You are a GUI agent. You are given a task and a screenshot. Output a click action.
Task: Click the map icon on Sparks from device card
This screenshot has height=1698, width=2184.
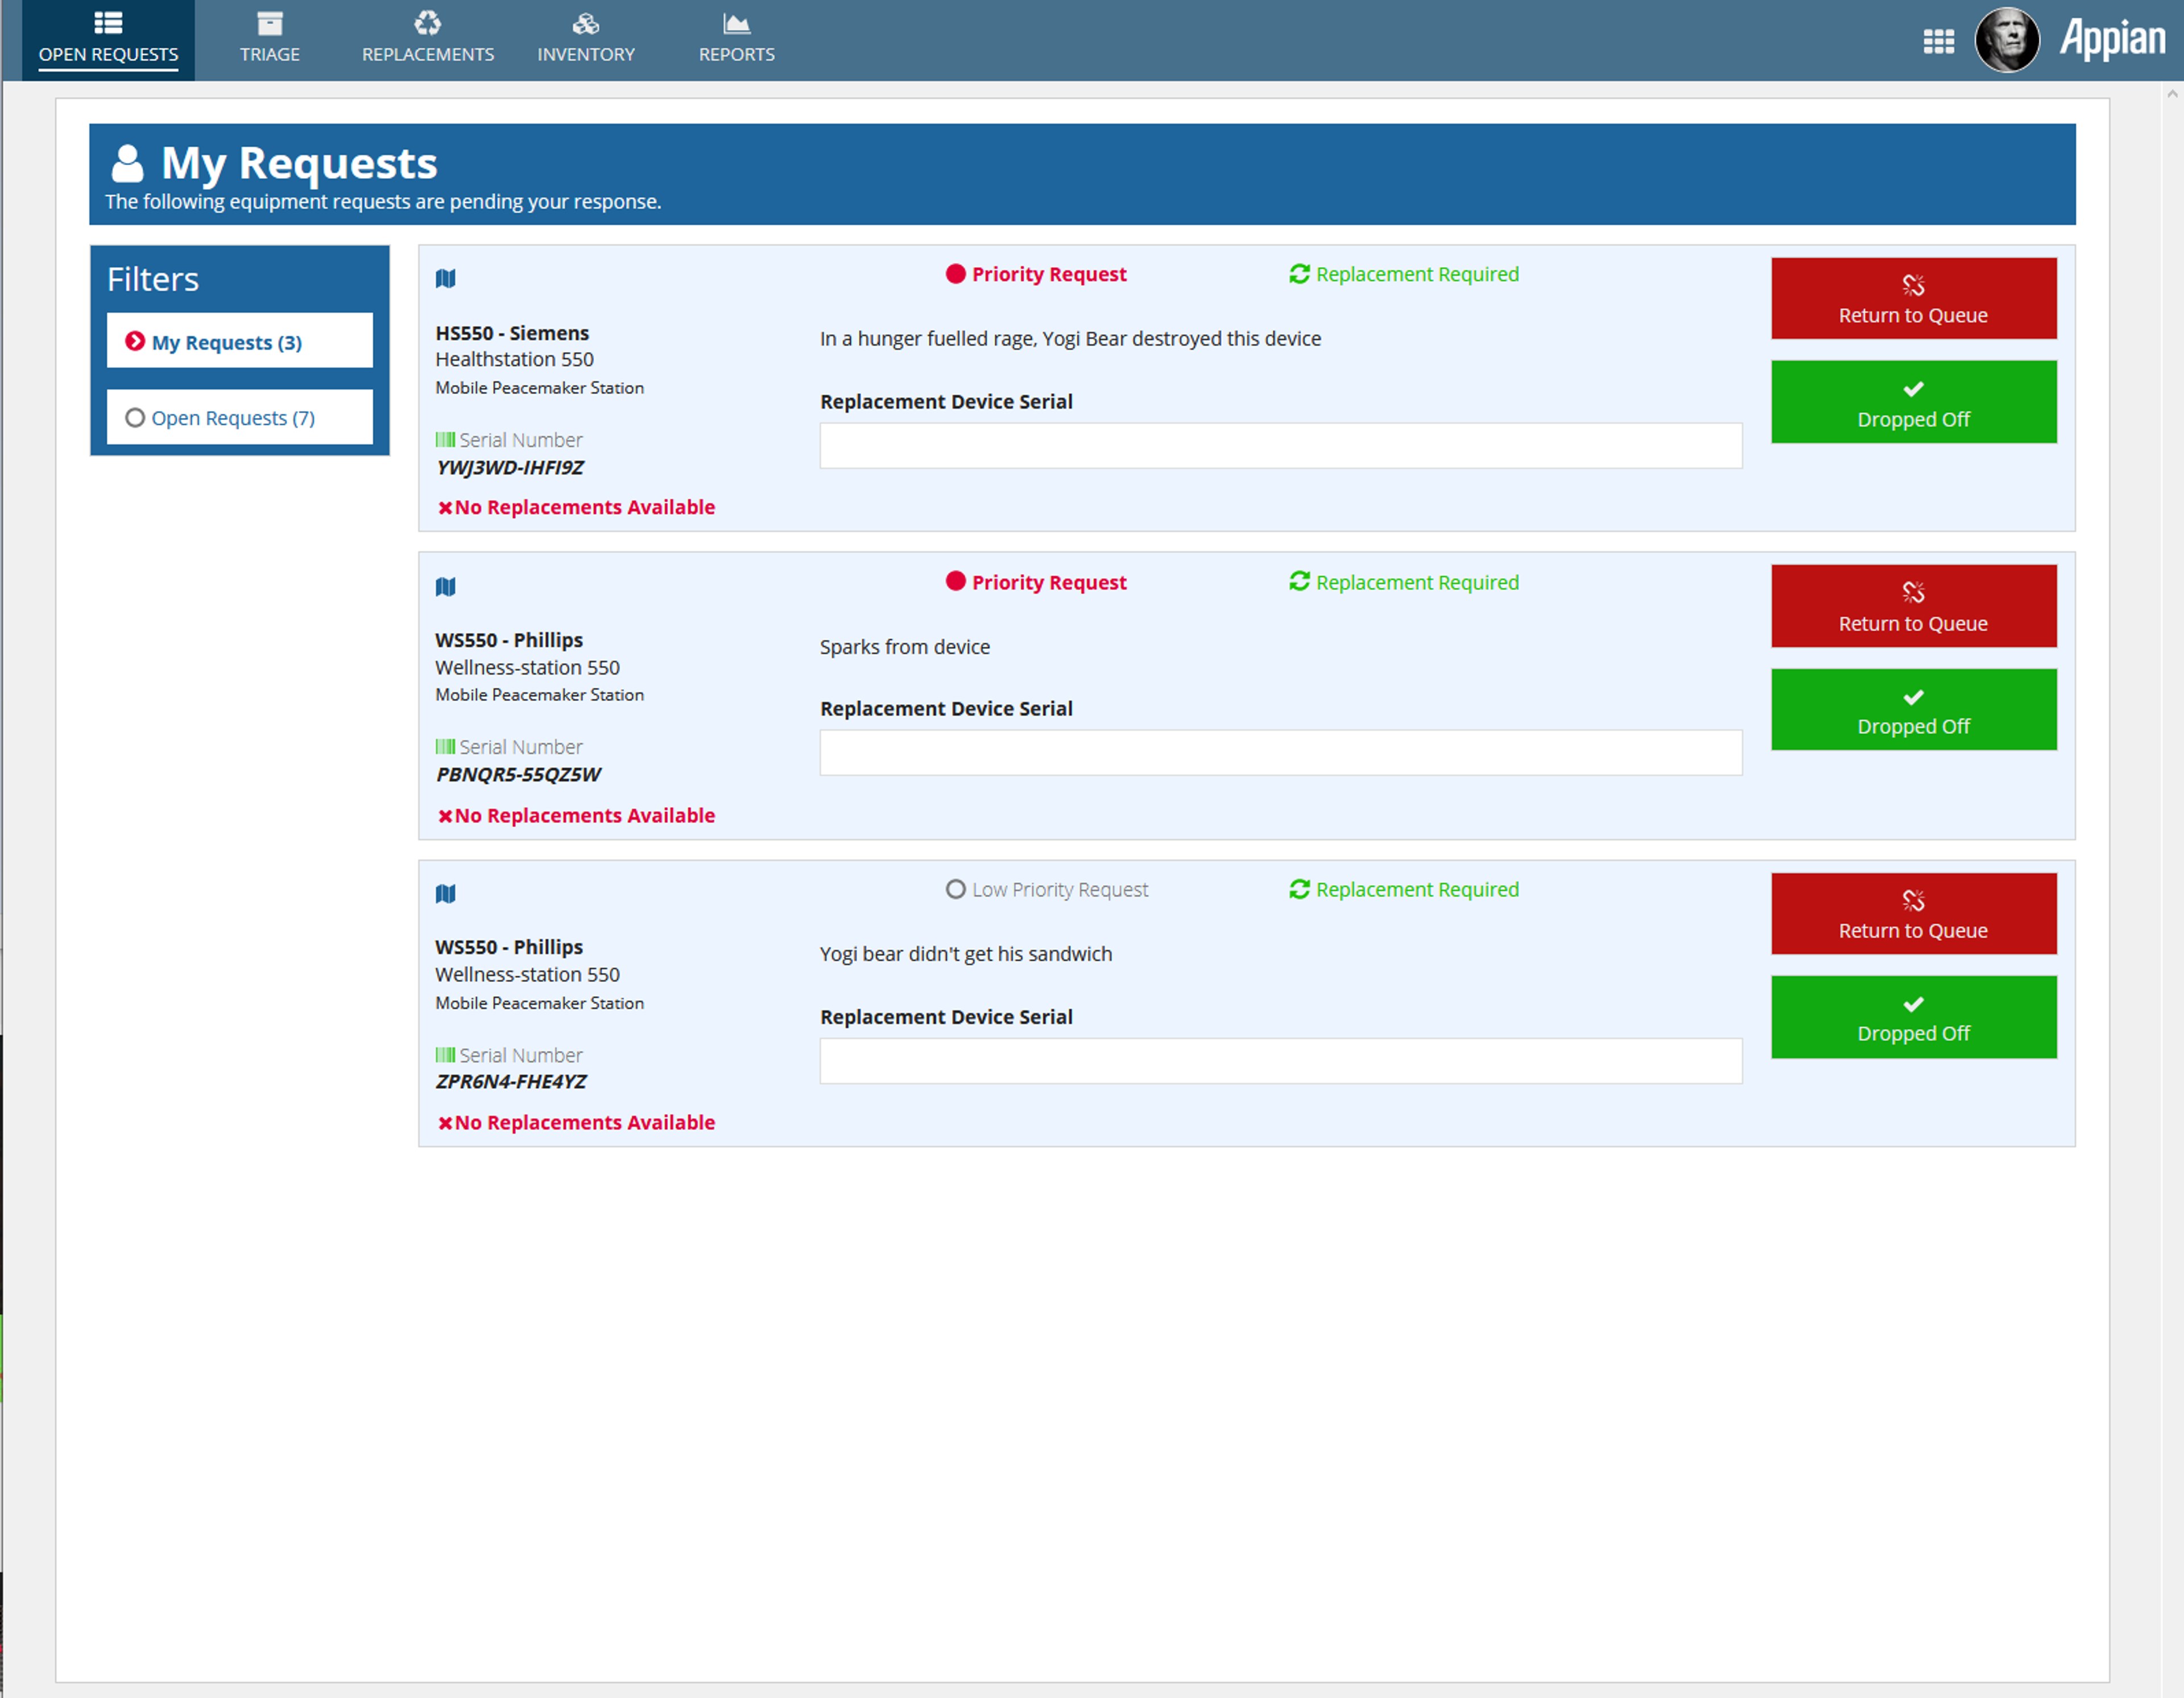coord(446,586)
